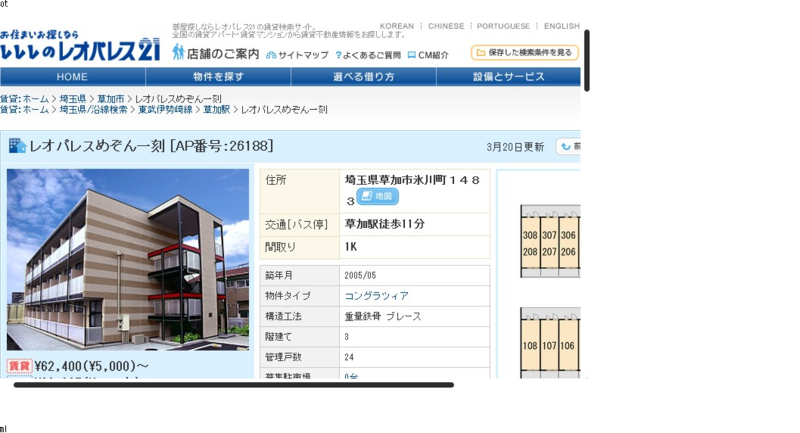Select room 208 on floor plan
This screenshot has width=800, height=433.
530,251
